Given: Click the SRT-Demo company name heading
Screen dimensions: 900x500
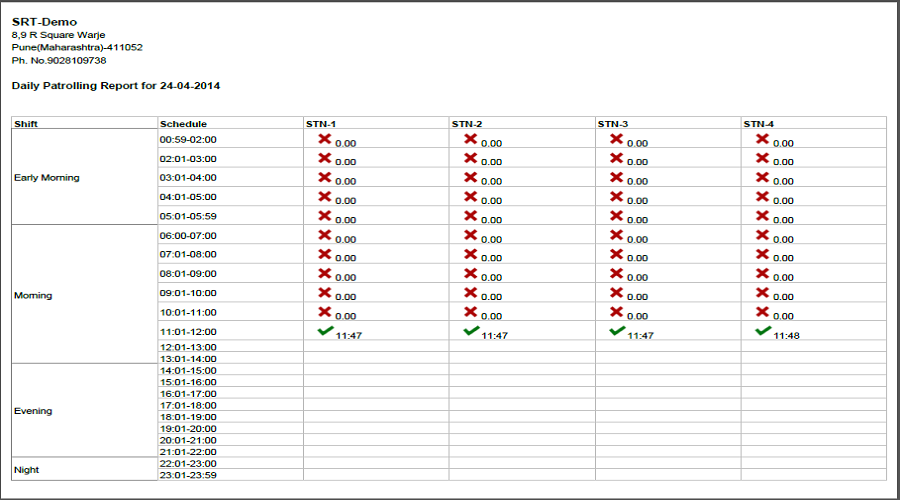Looking at the screenshot, I should (x=44, y=21).
